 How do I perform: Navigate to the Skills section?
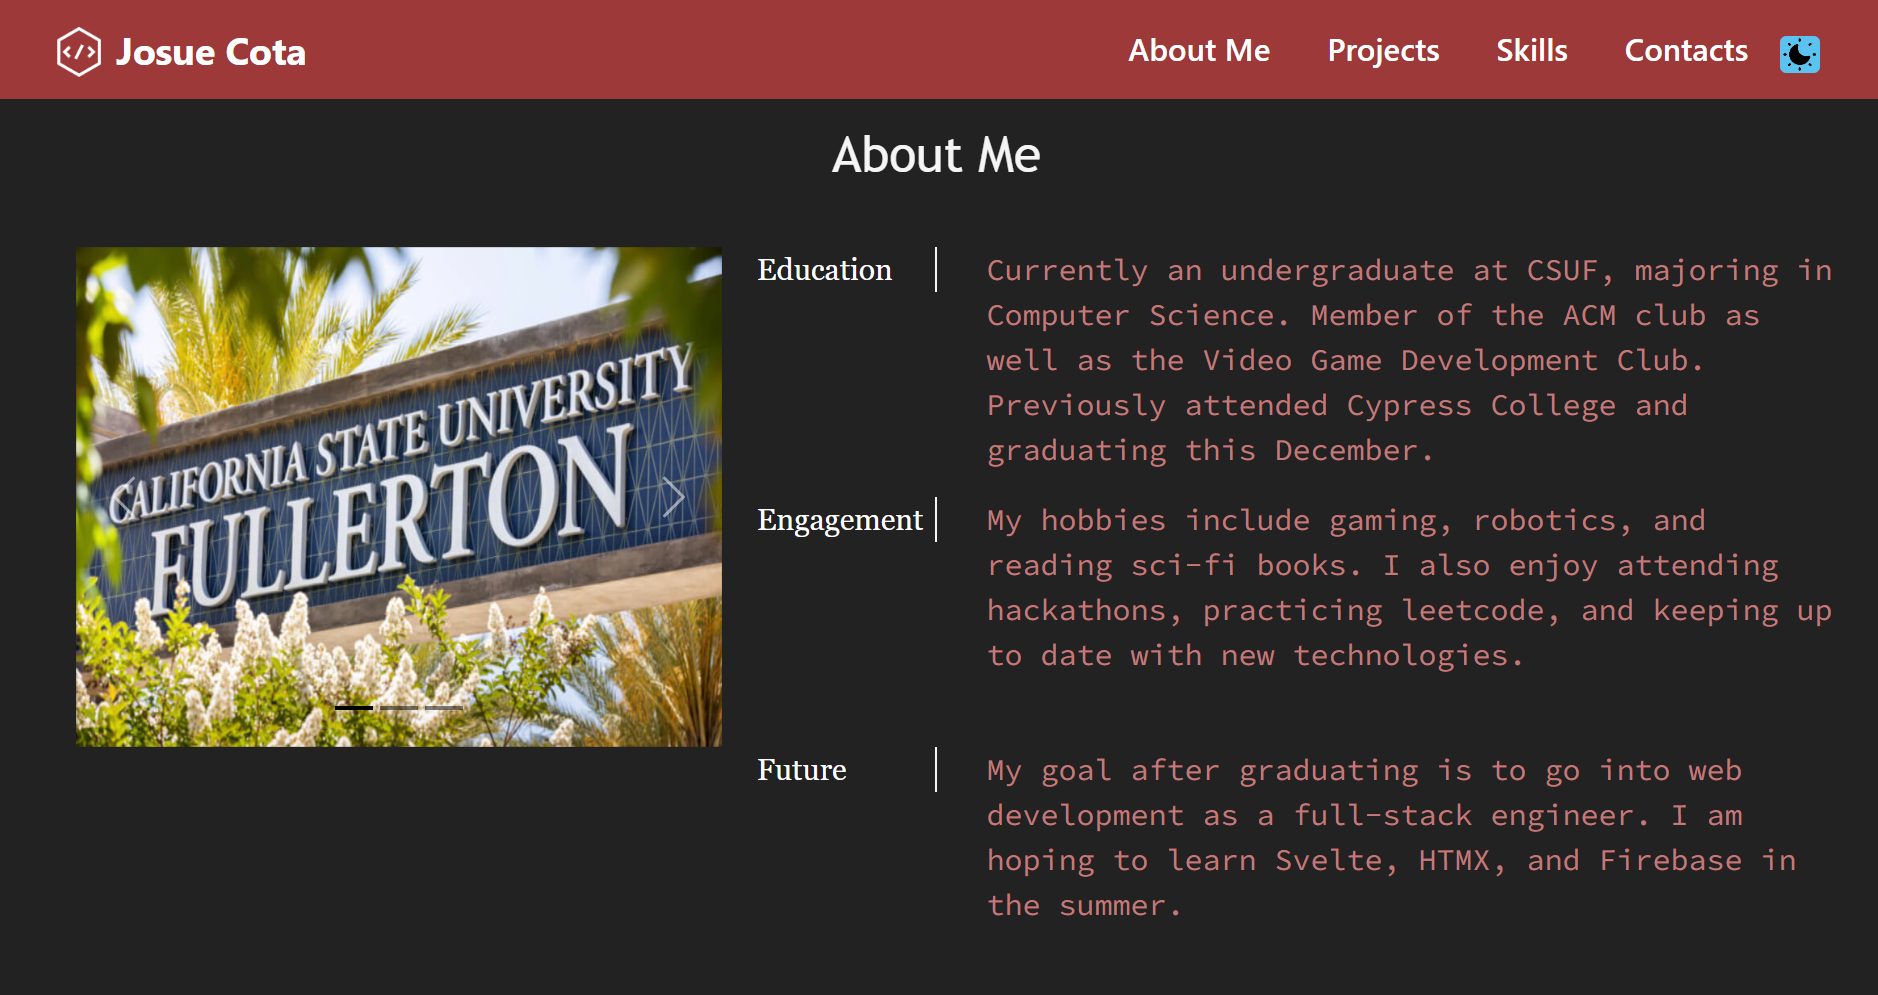1531,51
